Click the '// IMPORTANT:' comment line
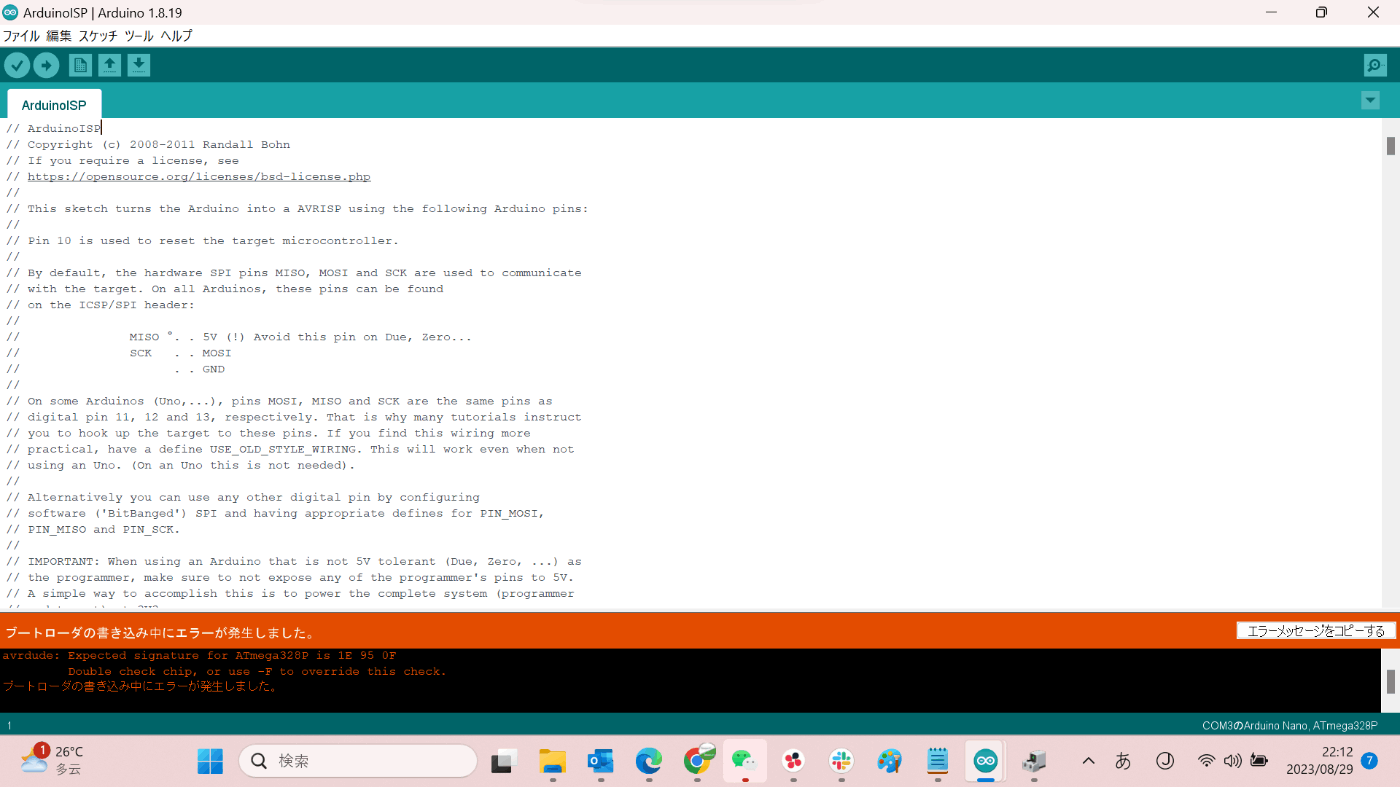The image size is (1400, 787). click(x=293, y=561)
